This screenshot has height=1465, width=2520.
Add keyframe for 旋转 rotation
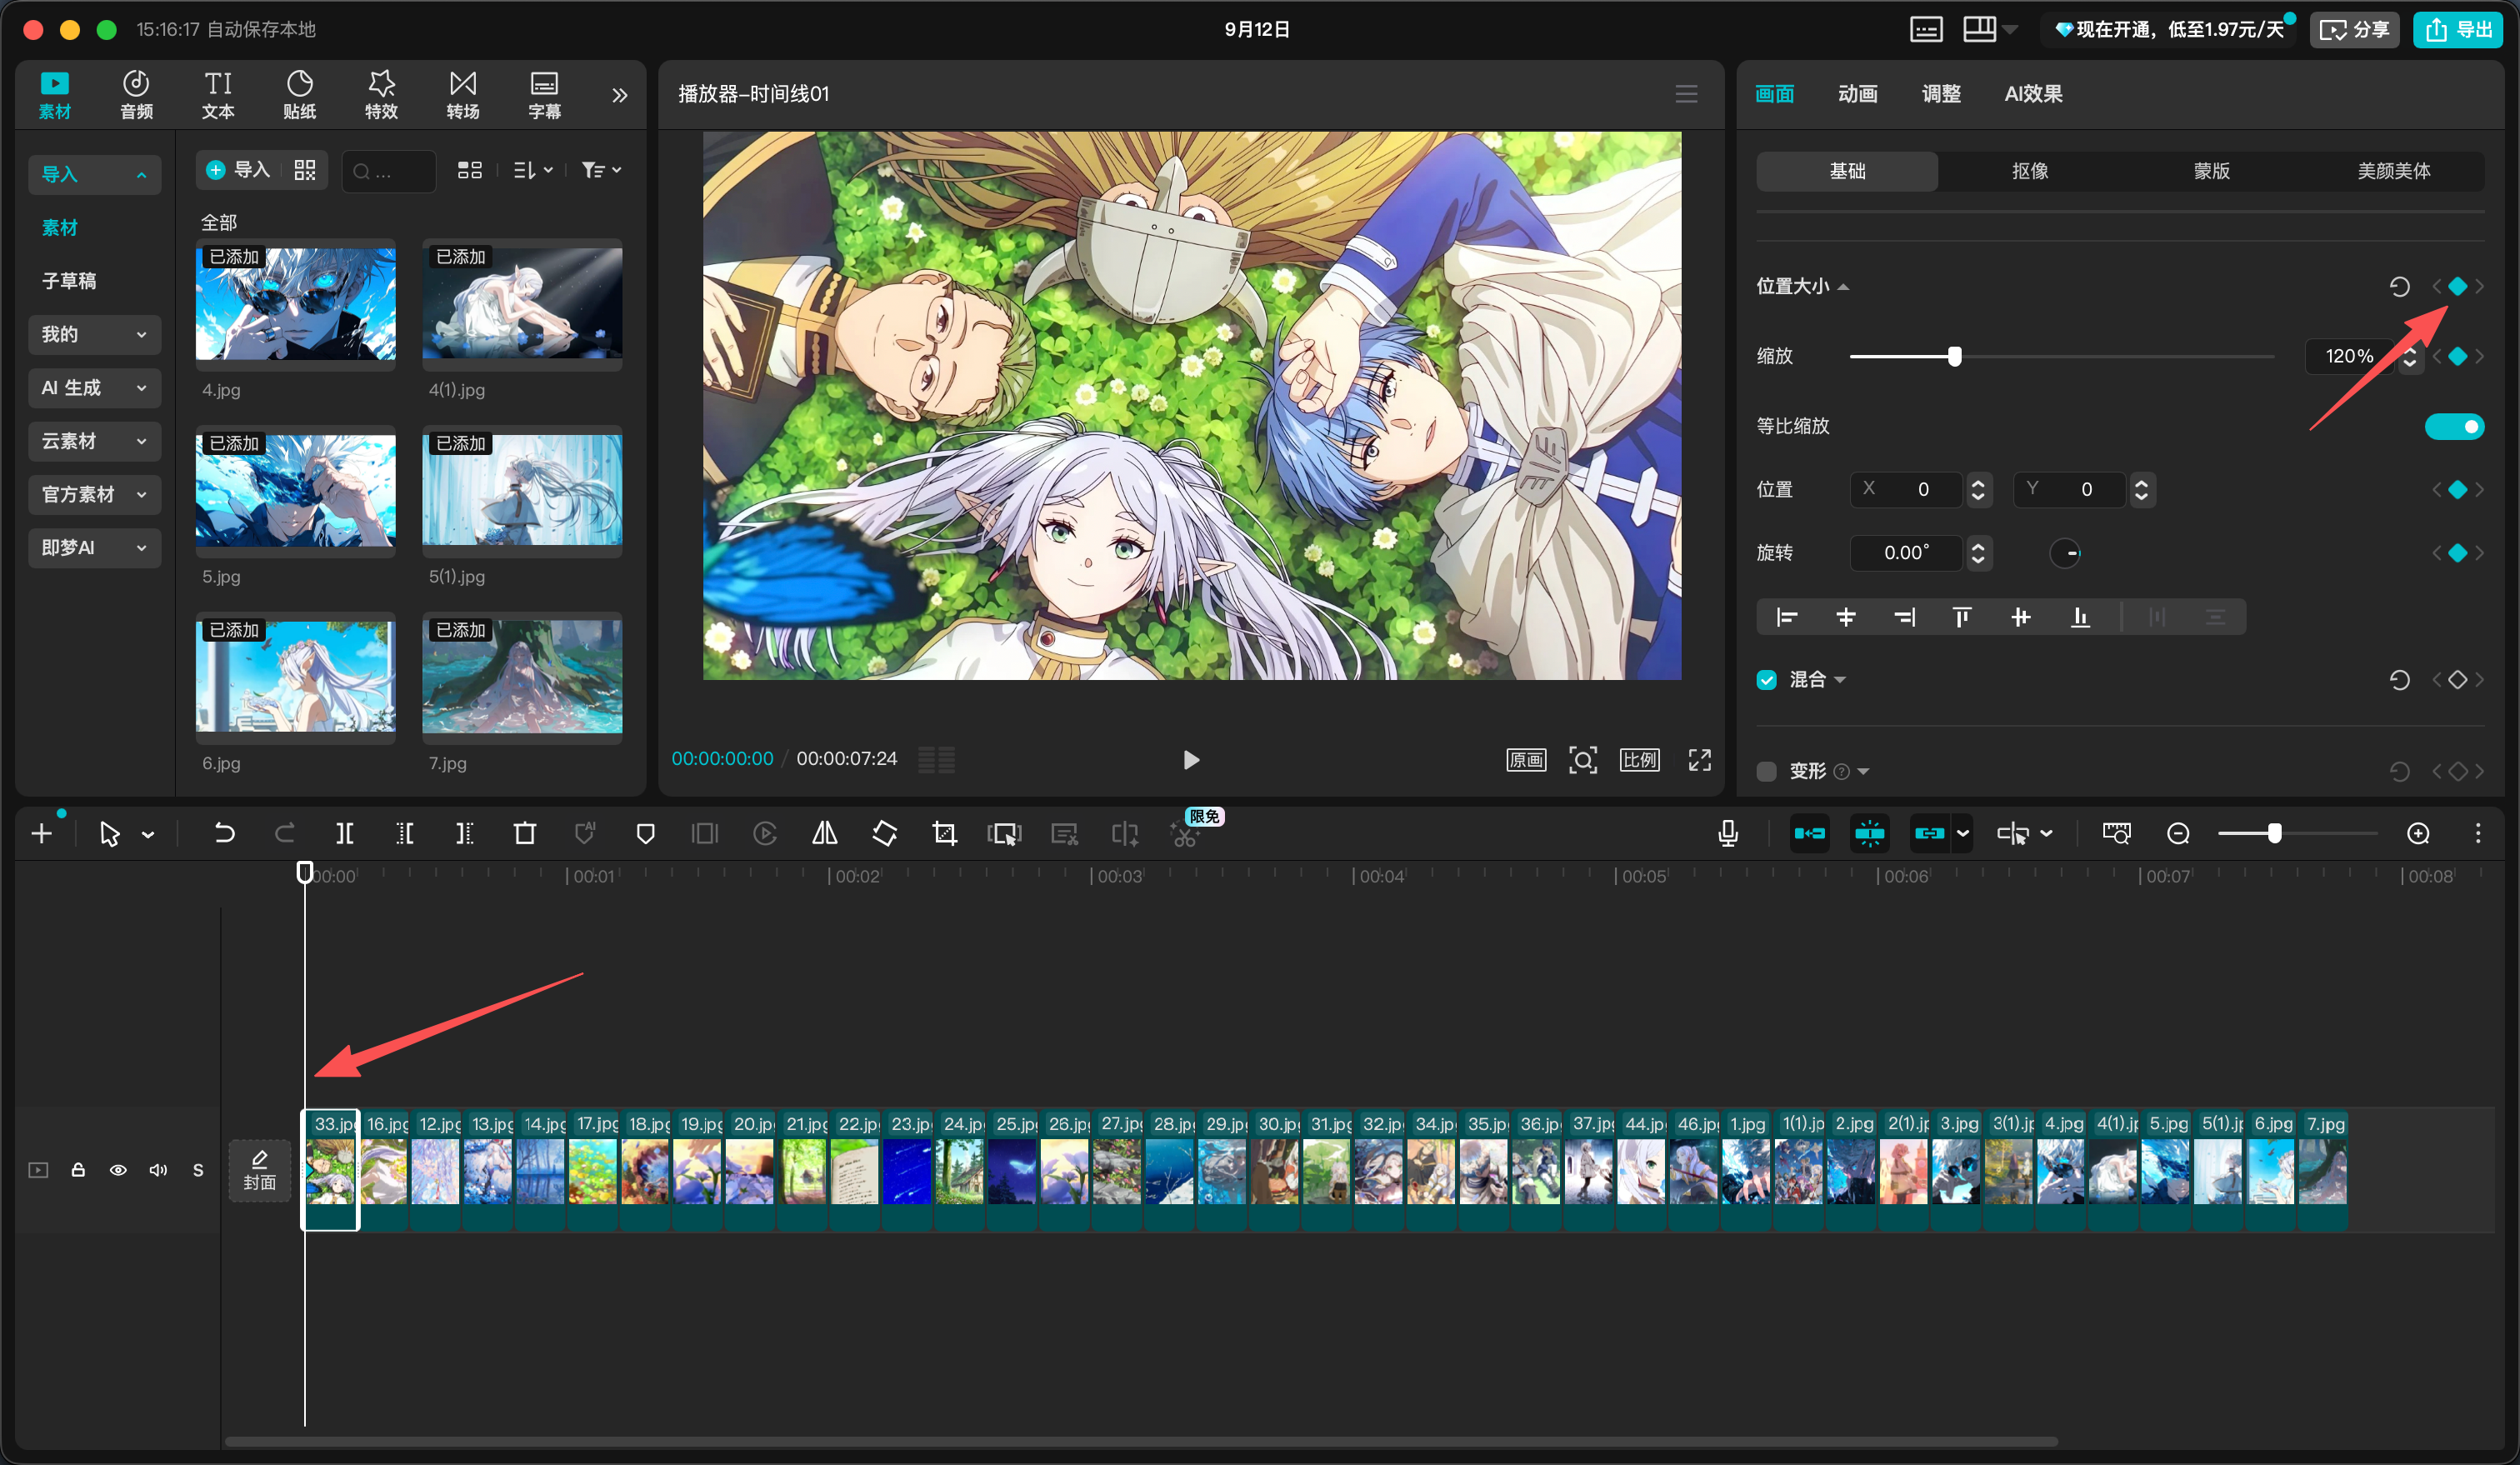point(2457,553)
